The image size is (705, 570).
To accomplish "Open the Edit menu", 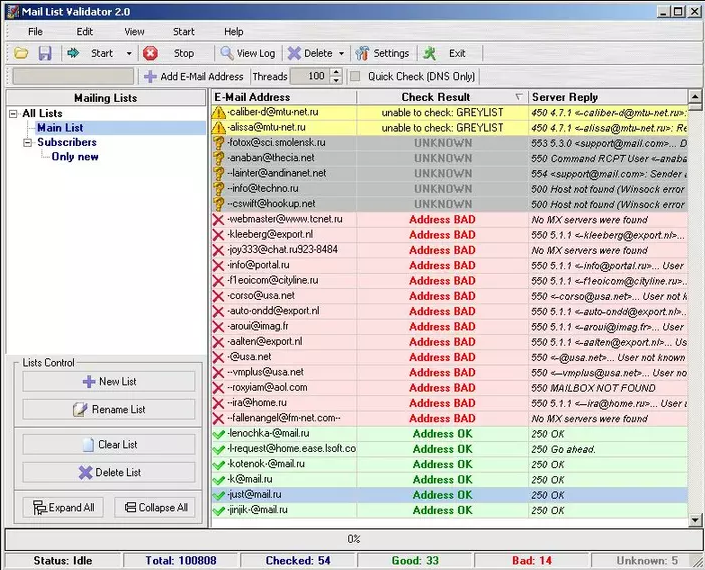I will coord(85,31).
